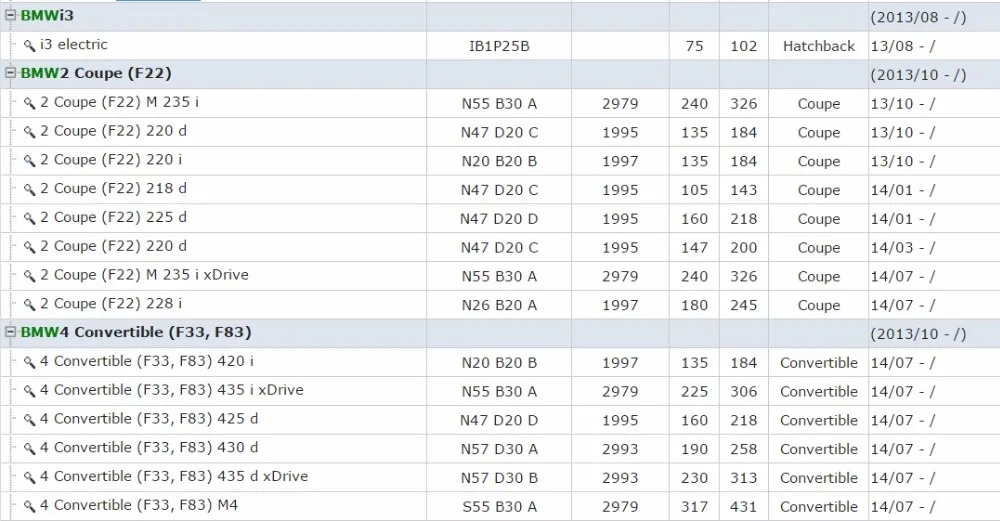Select the BMWi3 group header label

tap(47, 16)
